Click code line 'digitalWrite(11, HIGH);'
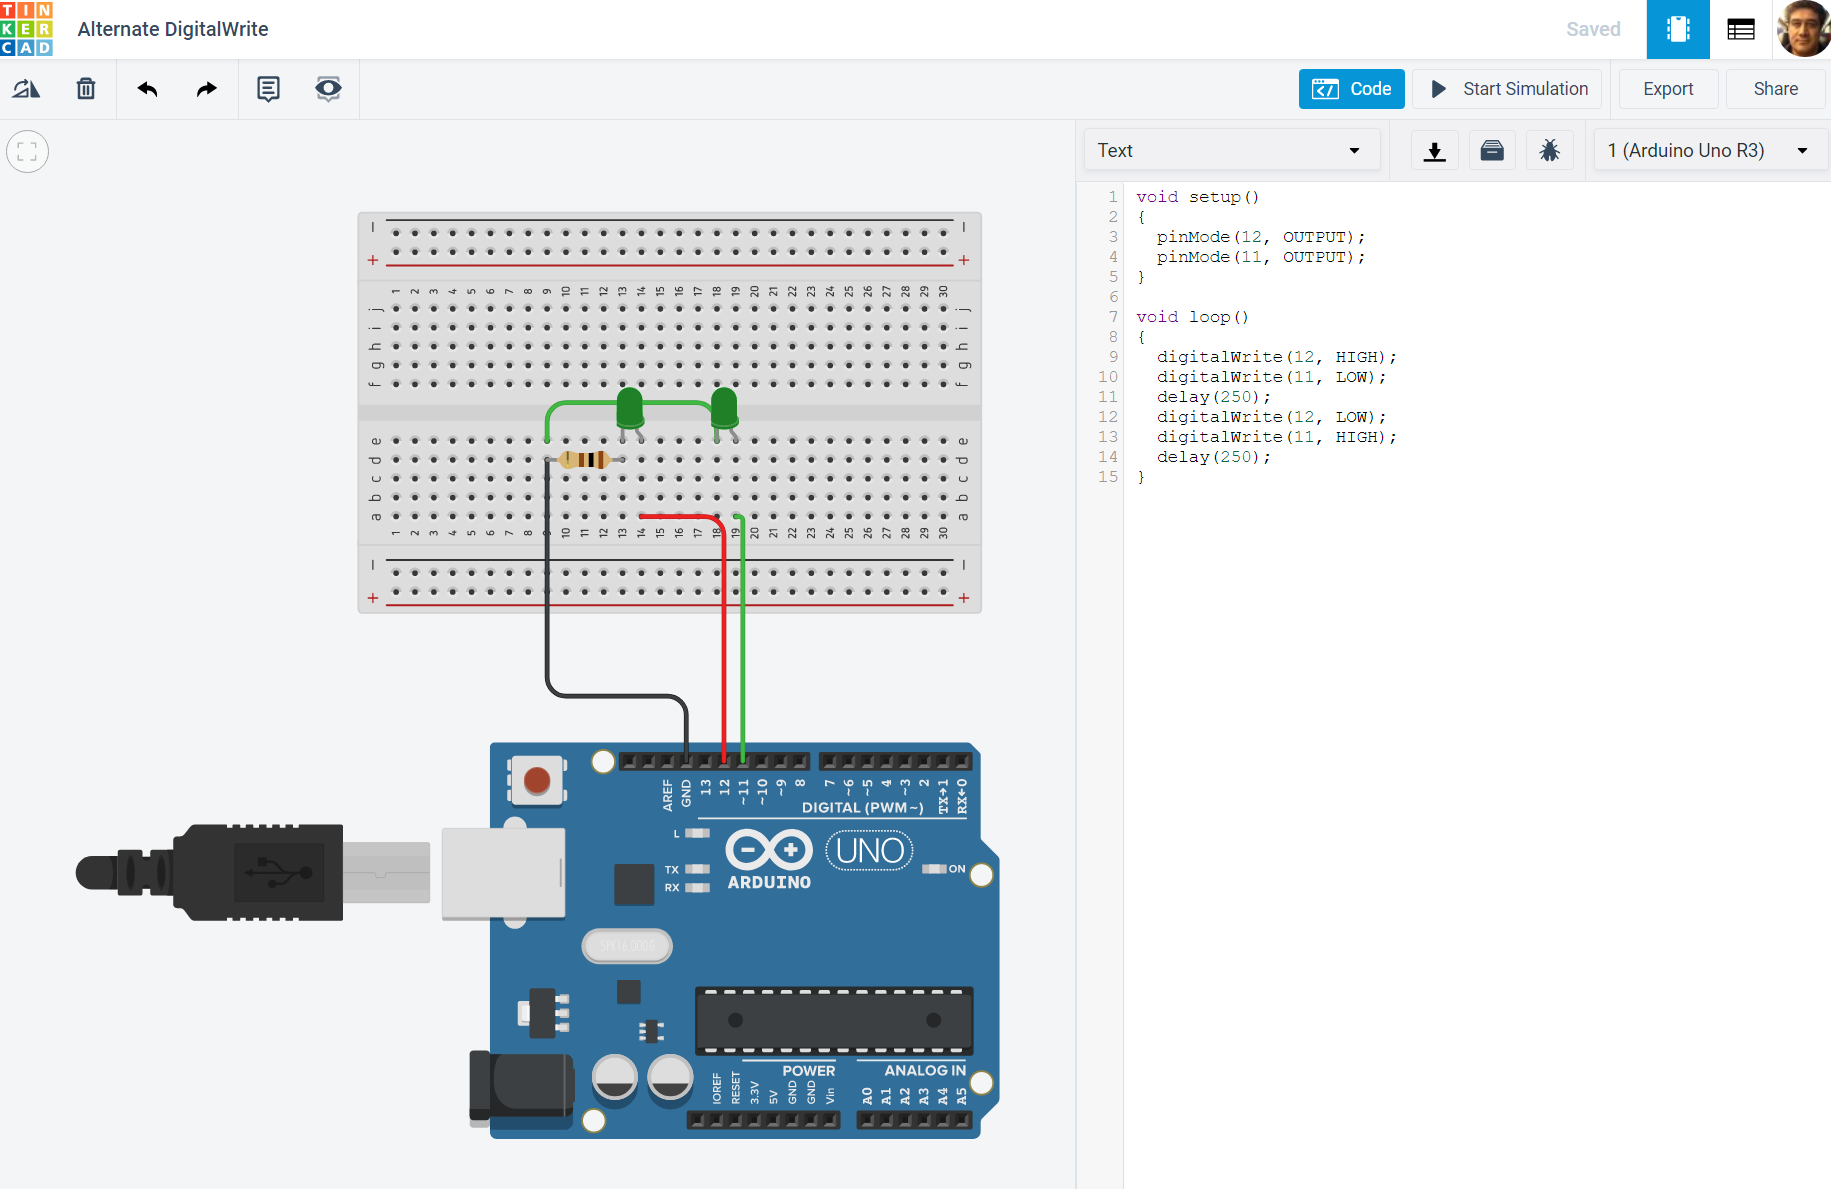Image resolution: width=1831 pixels, height=1189 pixels. [x=1276, y=437]
